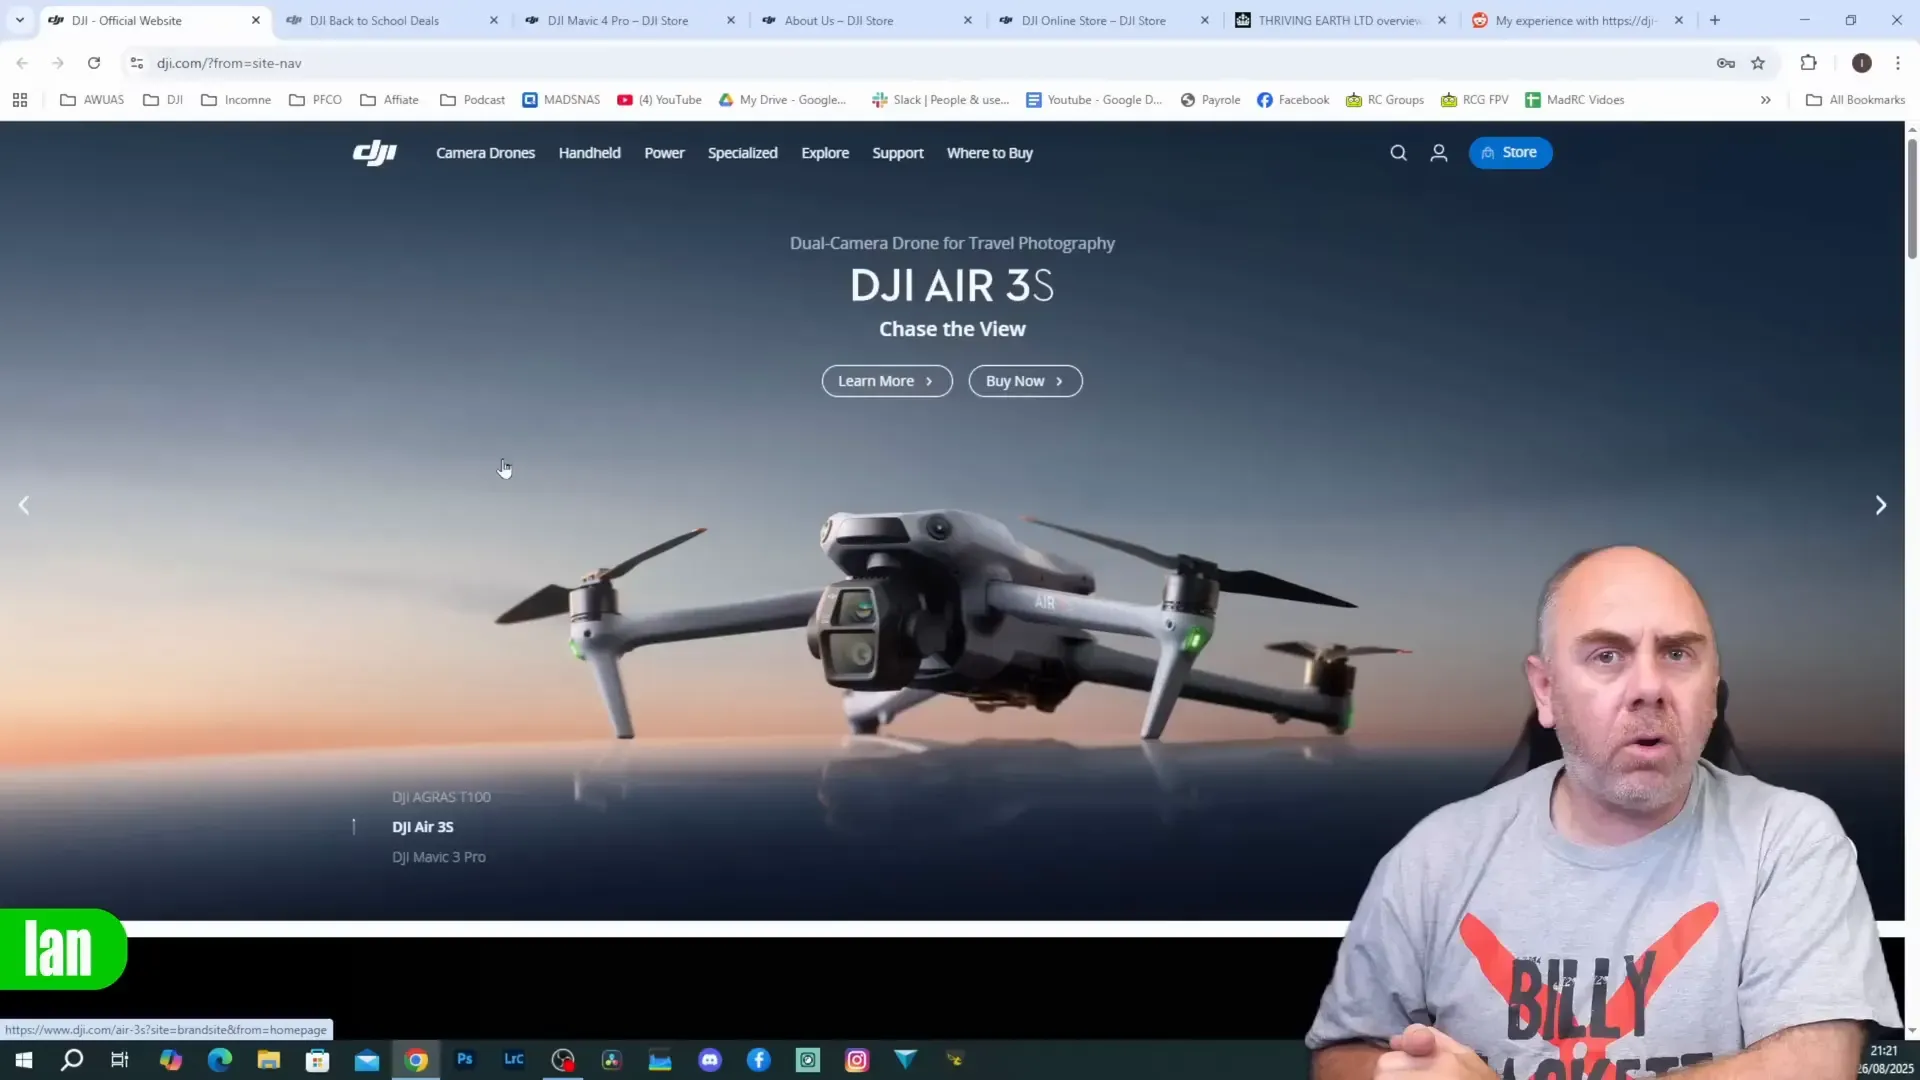
Task: Open Instagram from the taskbar
Action: pyautogui.click(x=857, y=1060)
